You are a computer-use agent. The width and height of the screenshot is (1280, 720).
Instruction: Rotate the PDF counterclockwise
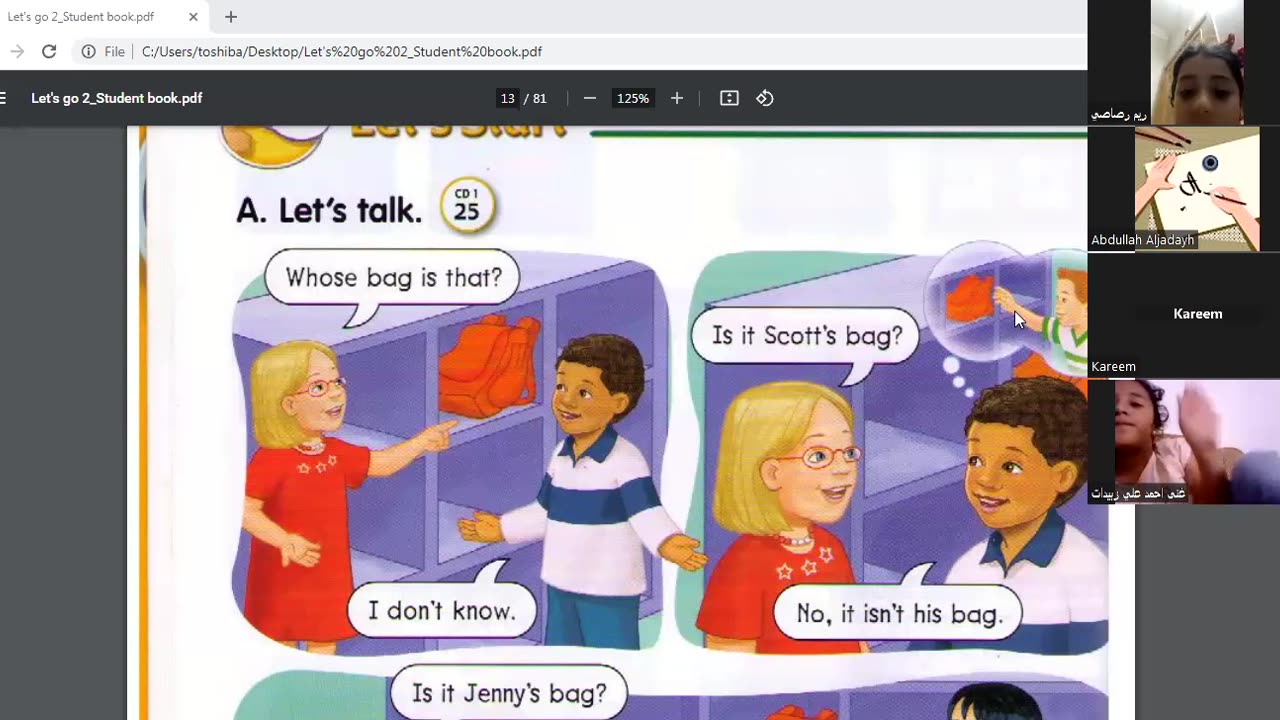pos(765,98)
